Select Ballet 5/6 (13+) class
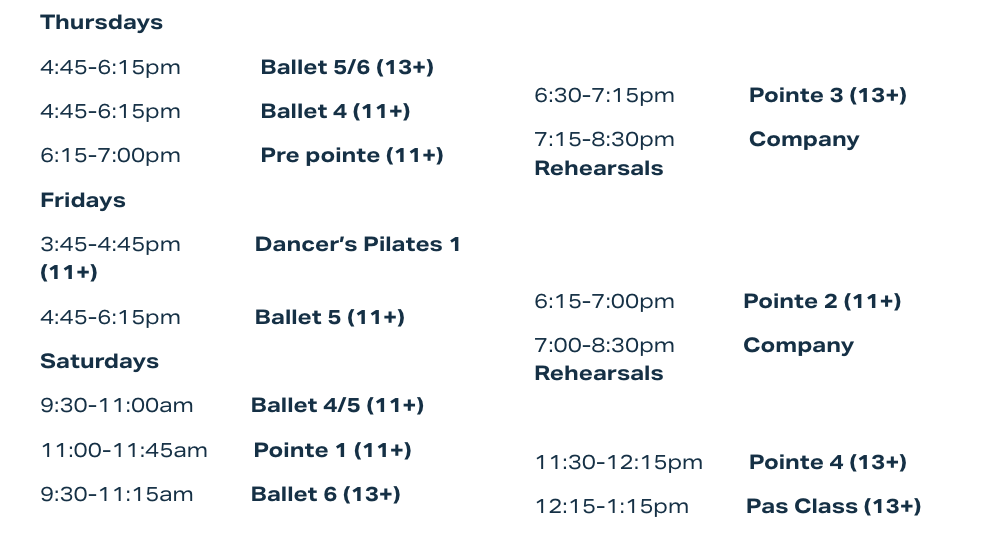This screenshot has width=993, height=534. click(x=347, y=67)
